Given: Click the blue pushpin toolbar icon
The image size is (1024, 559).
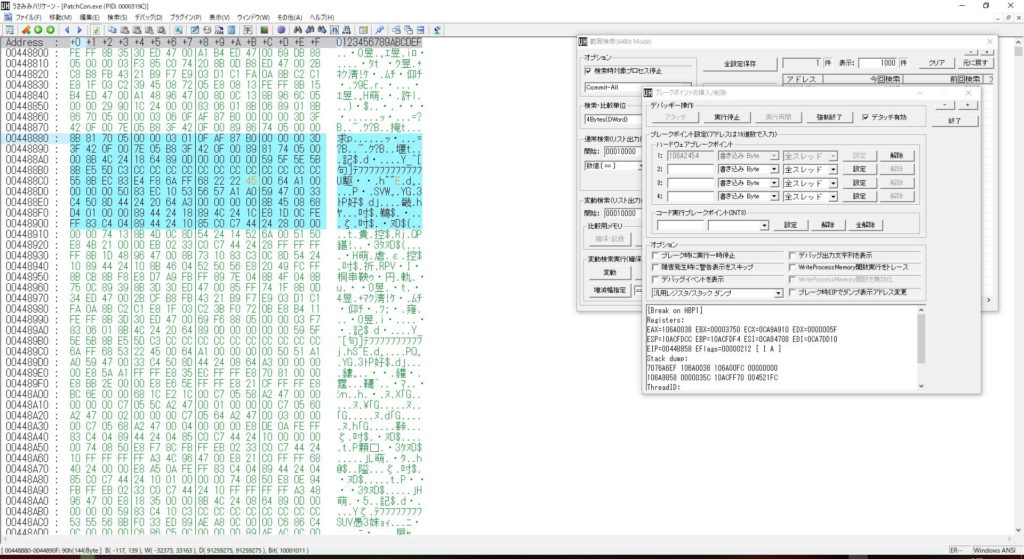Looking at the screenshot, I should tap(379, 30).
